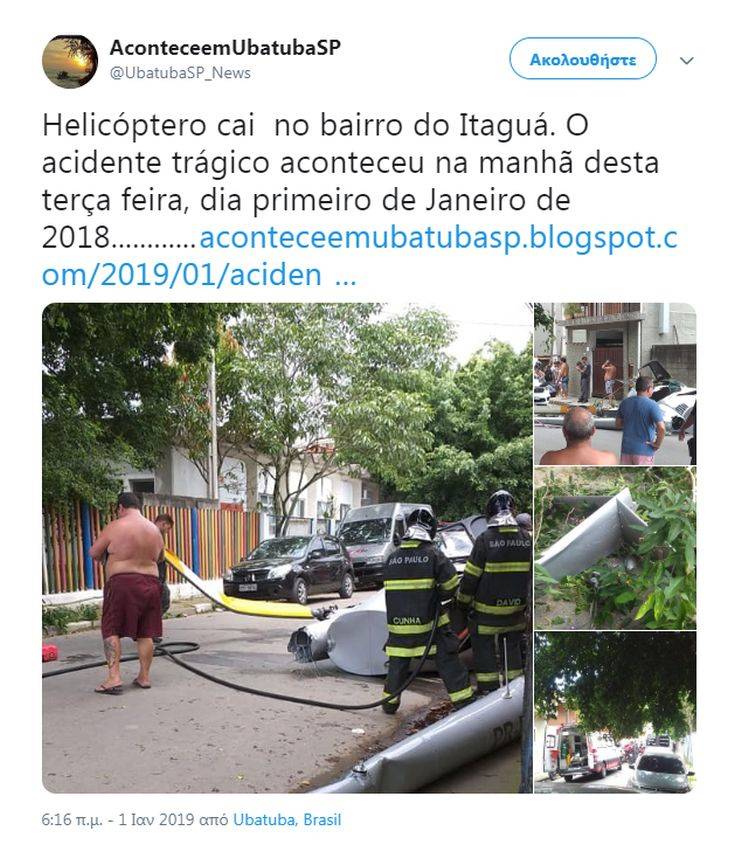This screenshot has width=735, height=845.
Task: Click the ellipsis after the truncated link
Action: 345,276
